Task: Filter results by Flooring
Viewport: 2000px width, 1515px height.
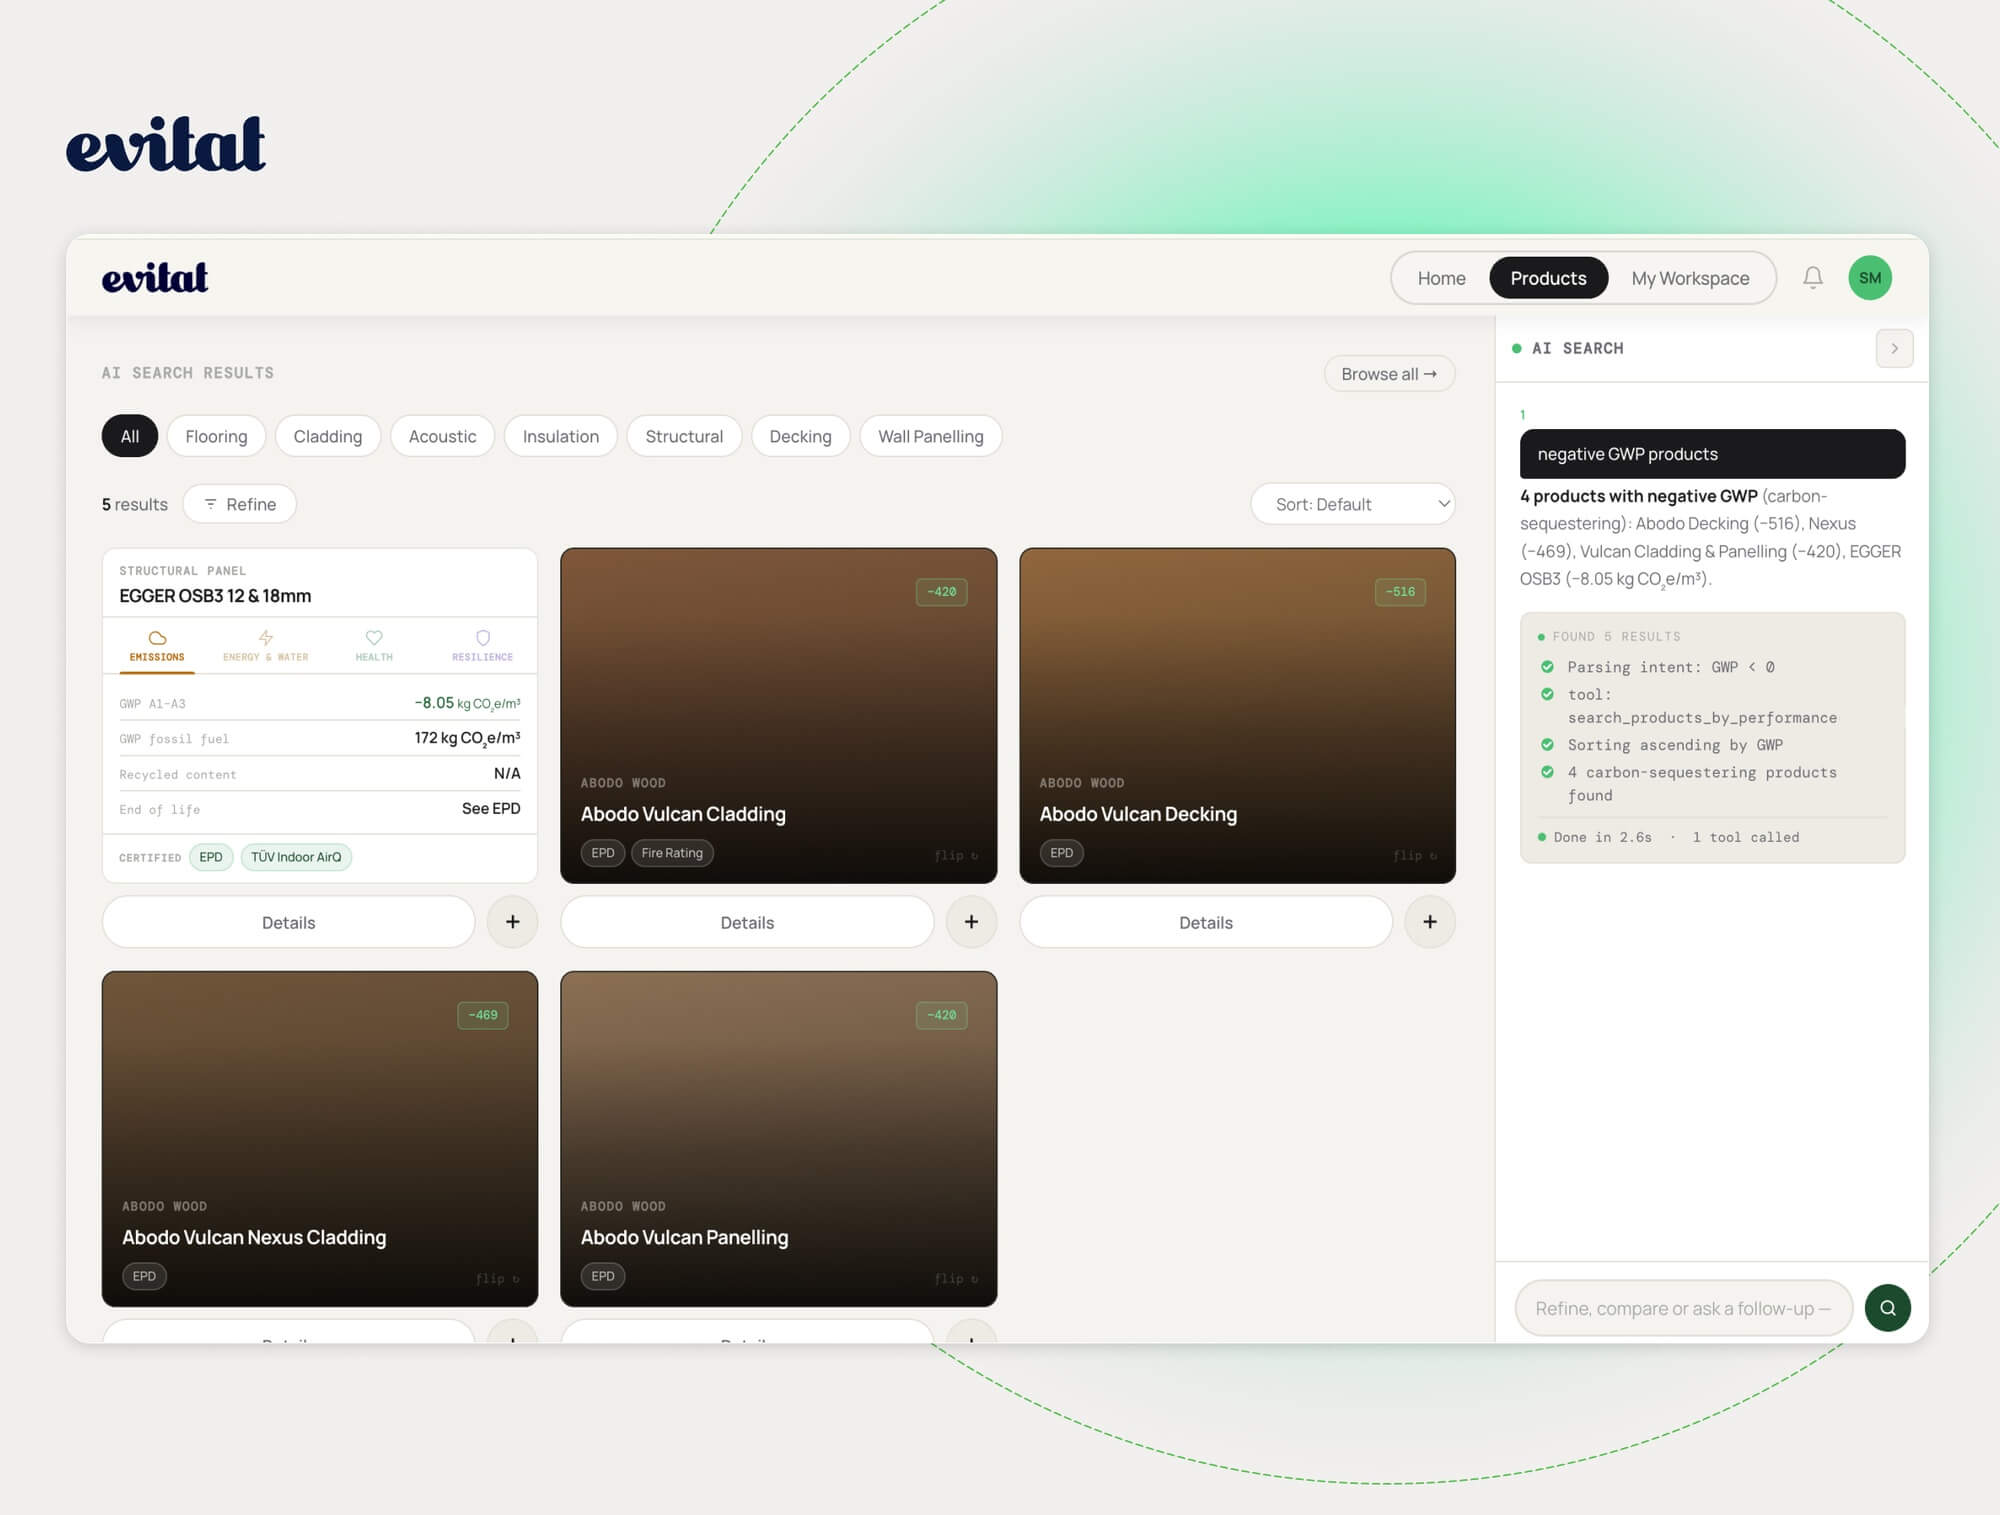Action: [x=216, y=436]
